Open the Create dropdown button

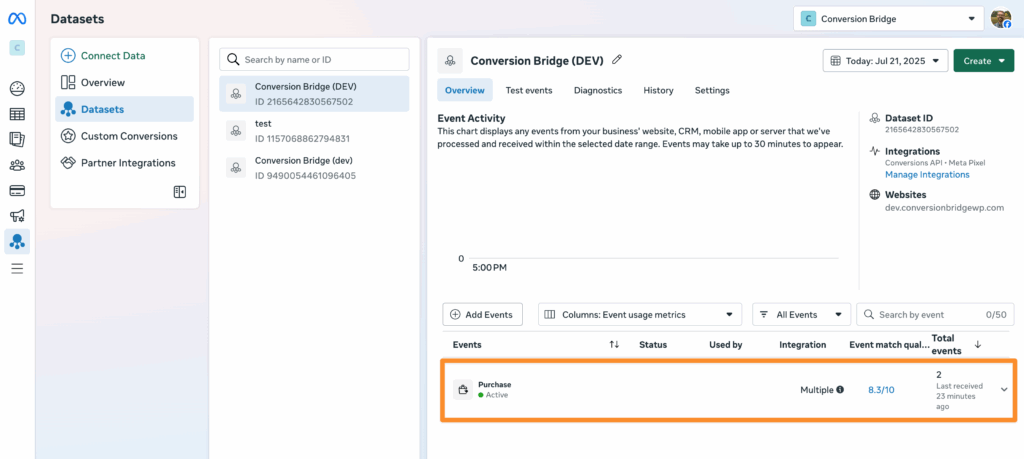[984, 61]
